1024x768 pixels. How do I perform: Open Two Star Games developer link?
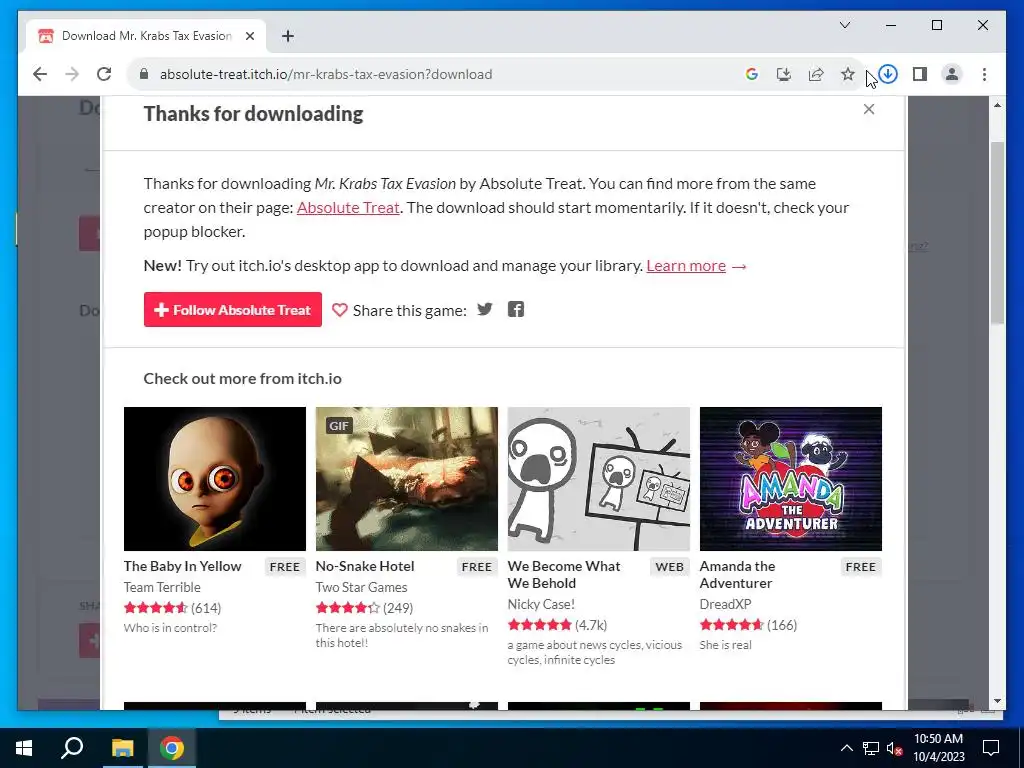click(x=361, y=587)
